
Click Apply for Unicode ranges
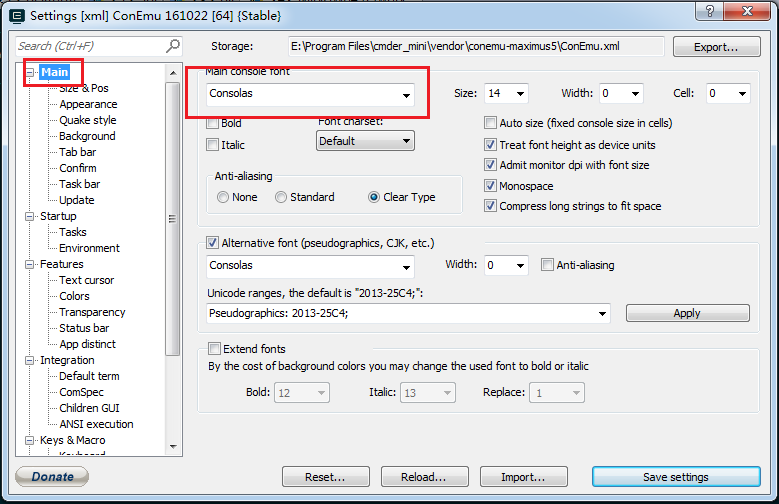pyautogui.click(x=687, y=313)
